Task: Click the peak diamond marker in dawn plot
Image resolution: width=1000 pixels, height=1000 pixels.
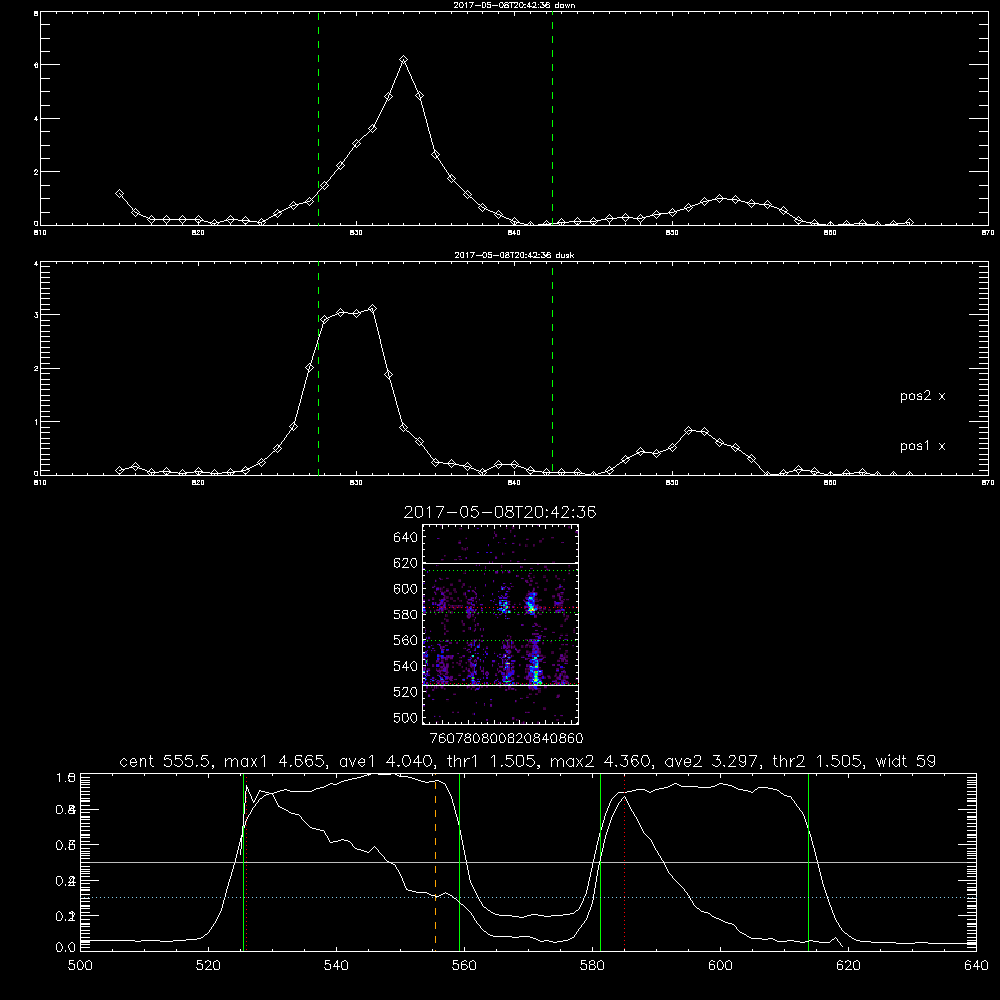Action: click(403, 59)
